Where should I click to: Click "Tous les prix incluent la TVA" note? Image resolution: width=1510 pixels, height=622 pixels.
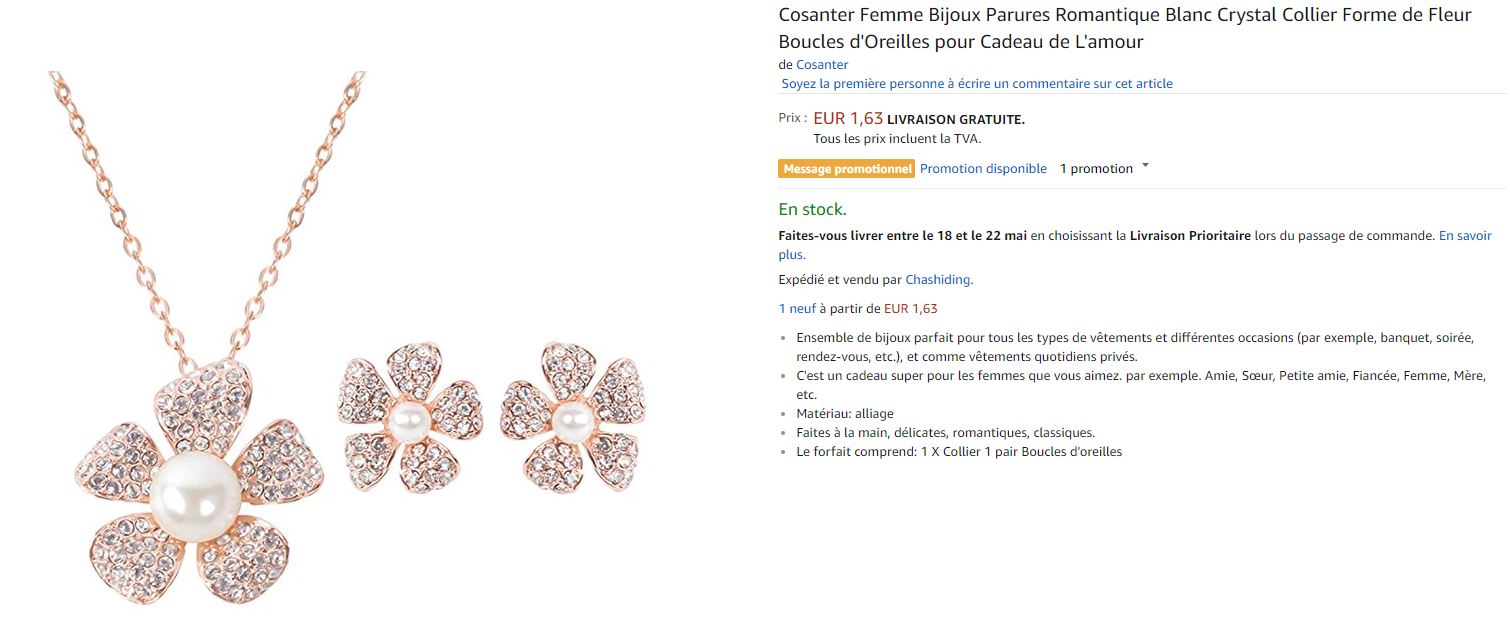(x=897, y=139)
